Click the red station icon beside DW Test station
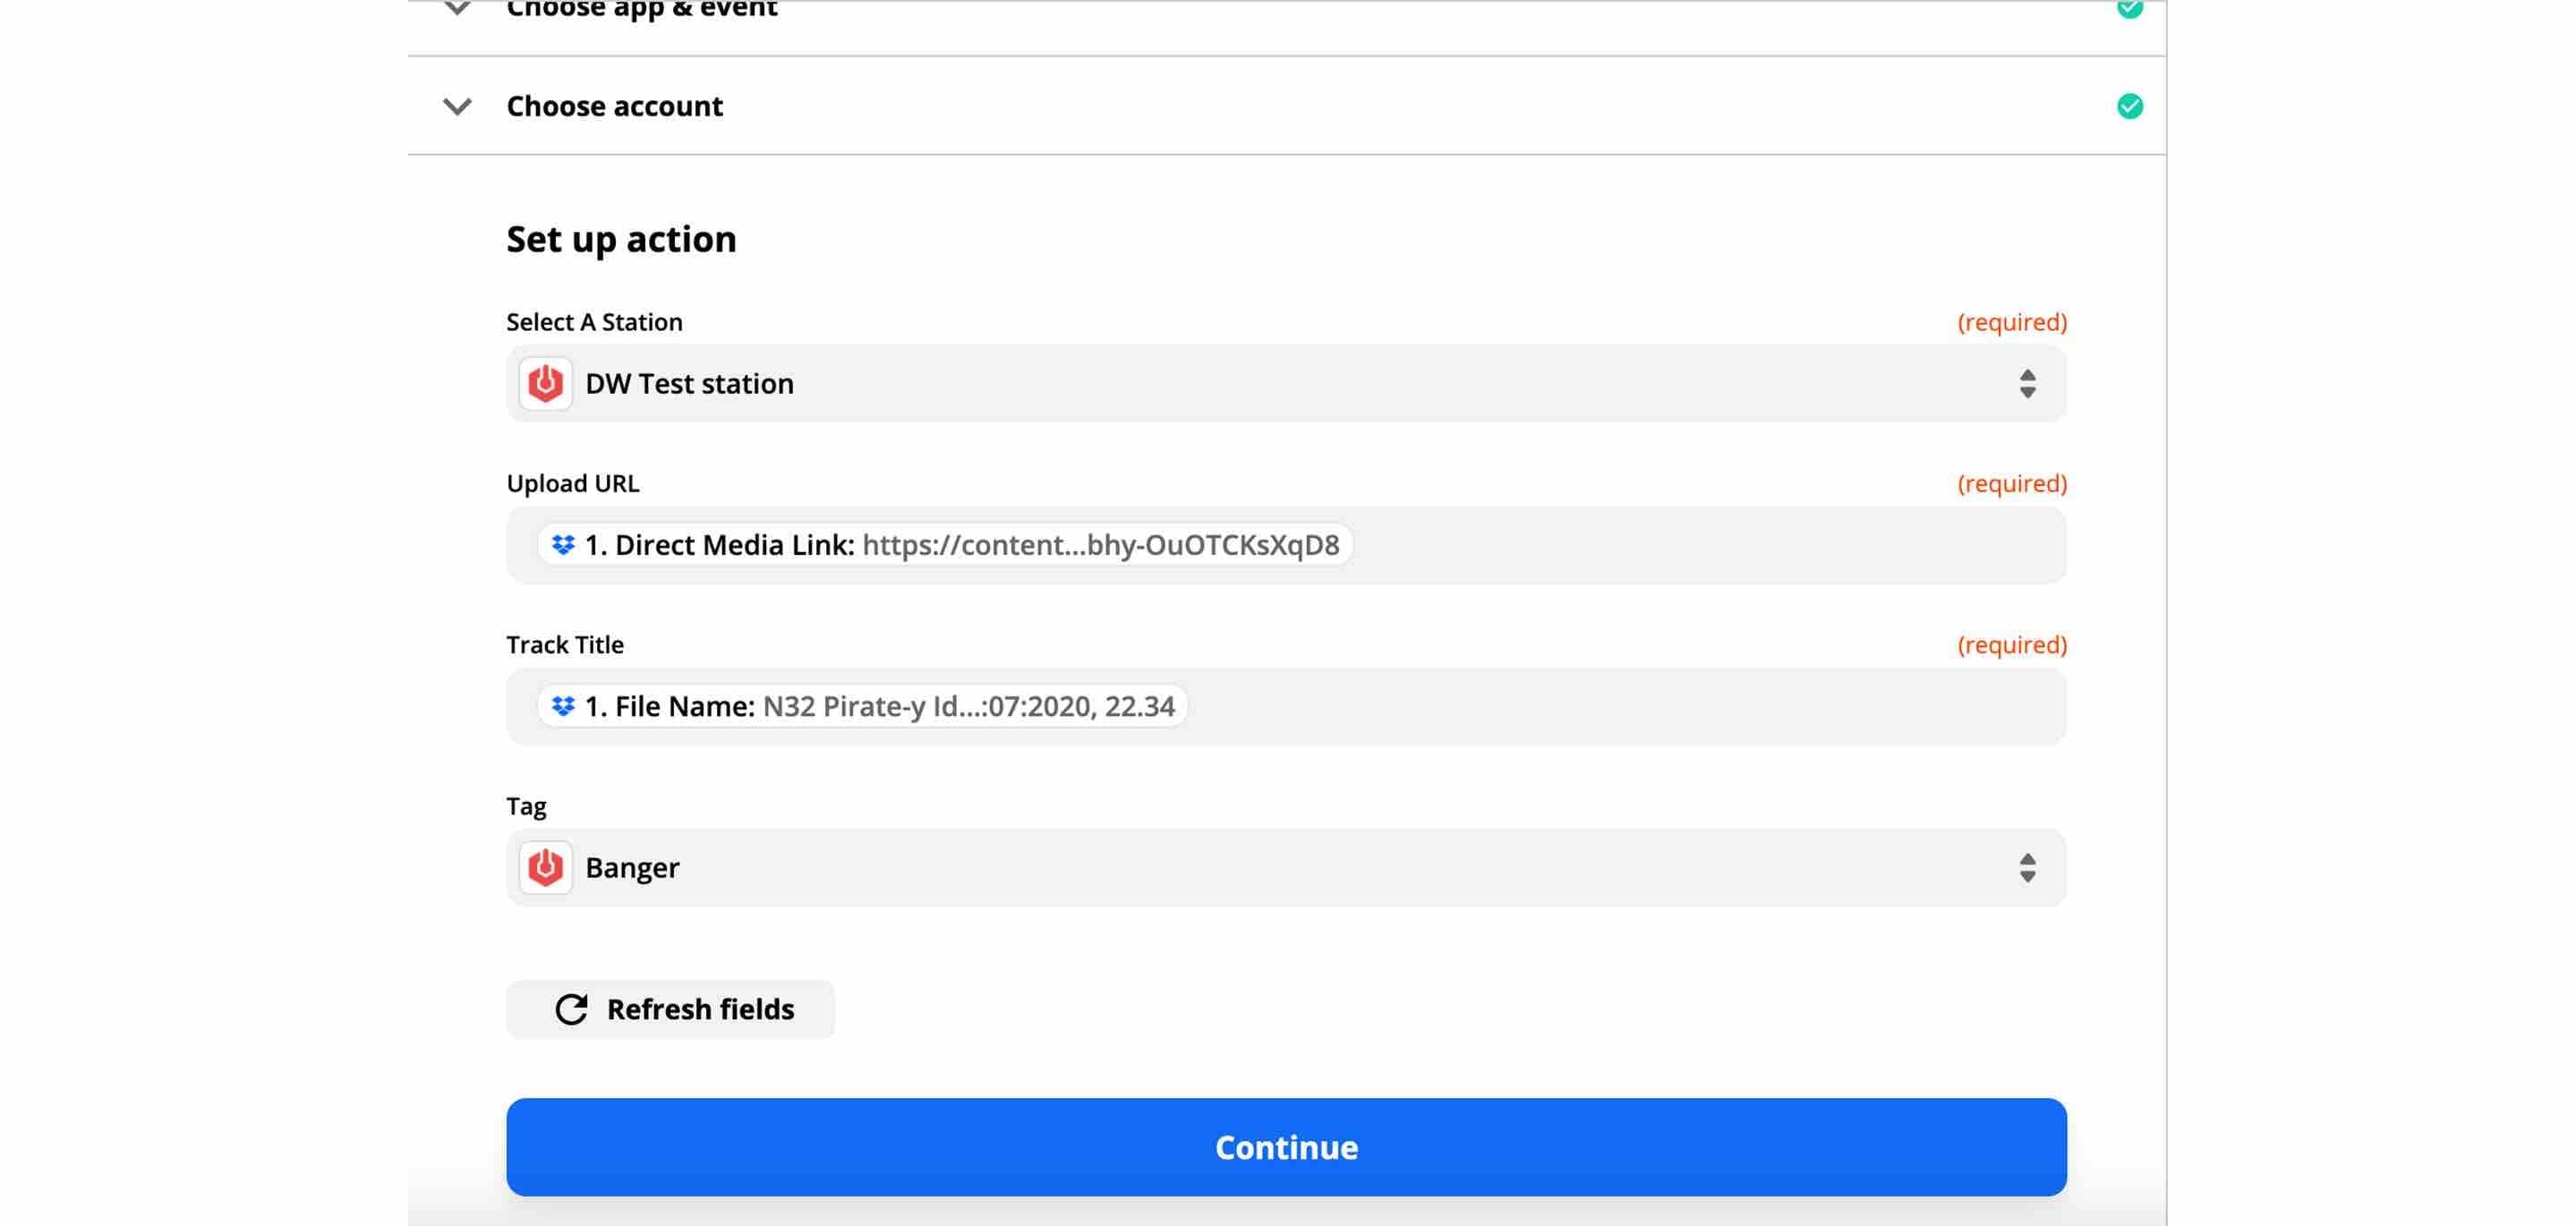Screen dimensions: 2576x1226 (545, 383)
